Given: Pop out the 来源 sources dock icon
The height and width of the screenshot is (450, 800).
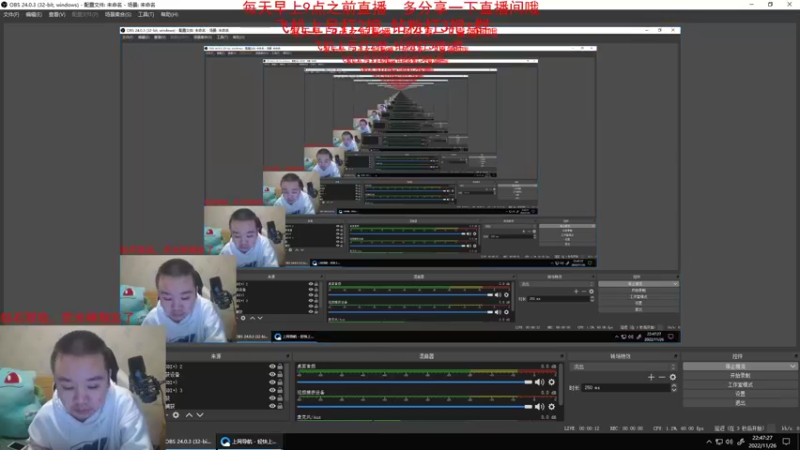Looking at the screenshot, I should (287, 356).
